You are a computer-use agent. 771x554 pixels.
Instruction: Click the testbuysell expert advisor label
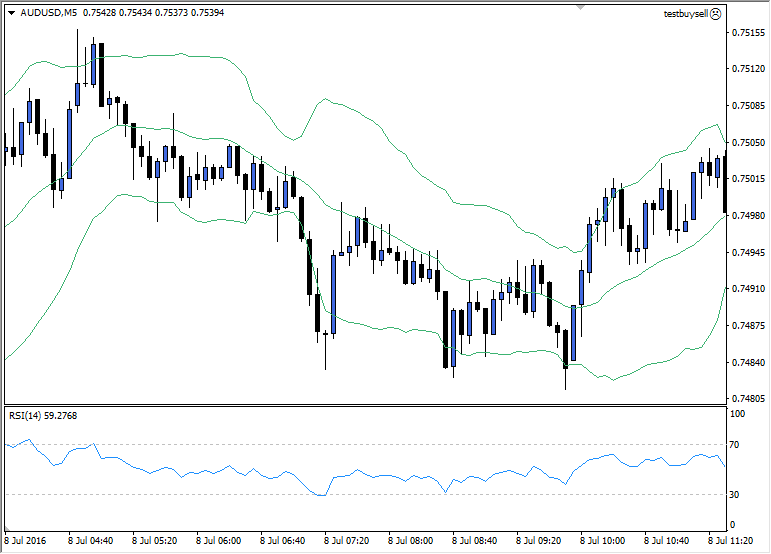click(684, 13)
